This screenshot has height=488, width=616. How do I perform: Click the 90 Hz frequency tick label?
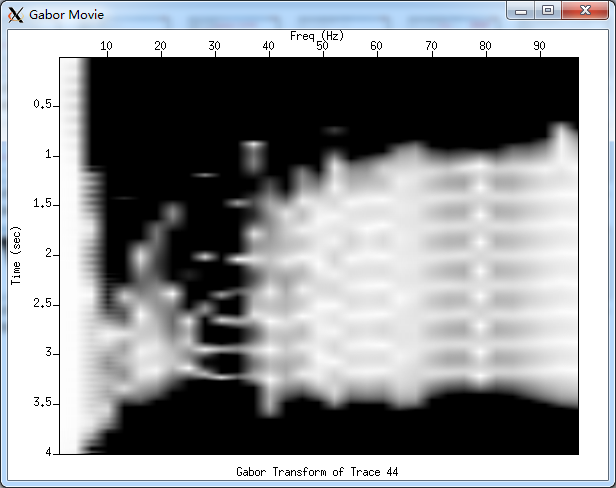coord(539,46)
